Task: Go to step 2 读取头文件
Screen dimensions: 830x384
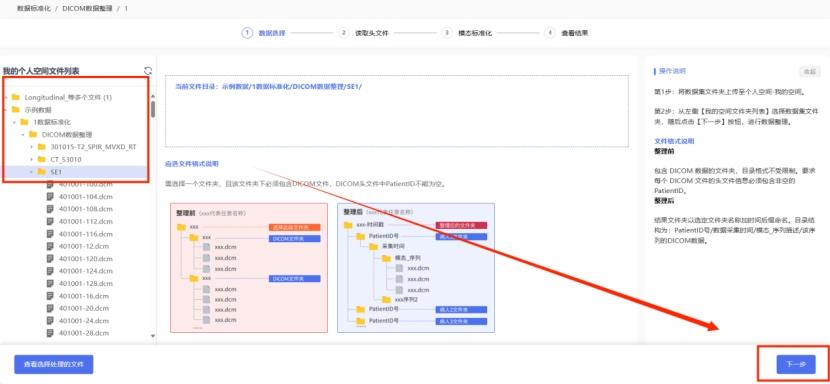Action: (363, 33)
